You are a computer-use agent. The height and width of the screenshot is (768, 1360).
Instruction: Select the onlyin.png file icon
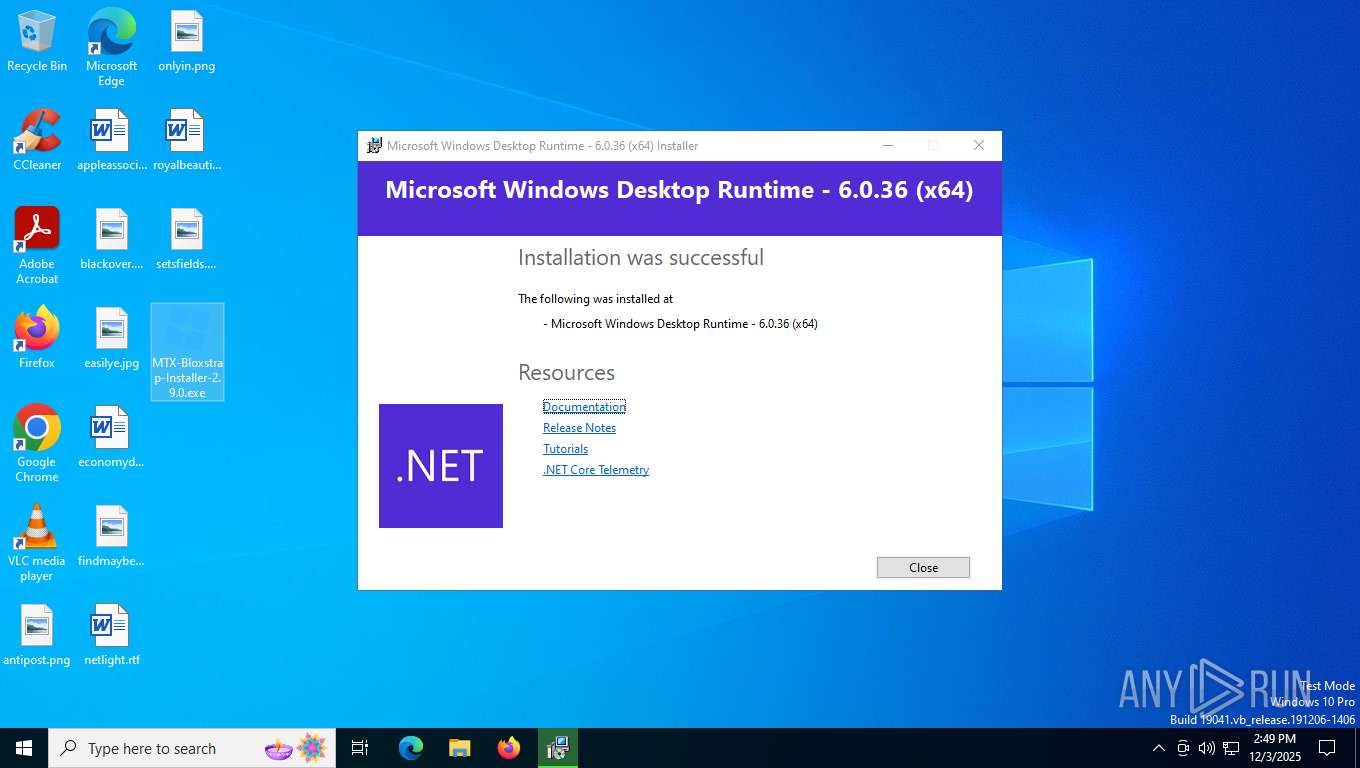[186, 42]
